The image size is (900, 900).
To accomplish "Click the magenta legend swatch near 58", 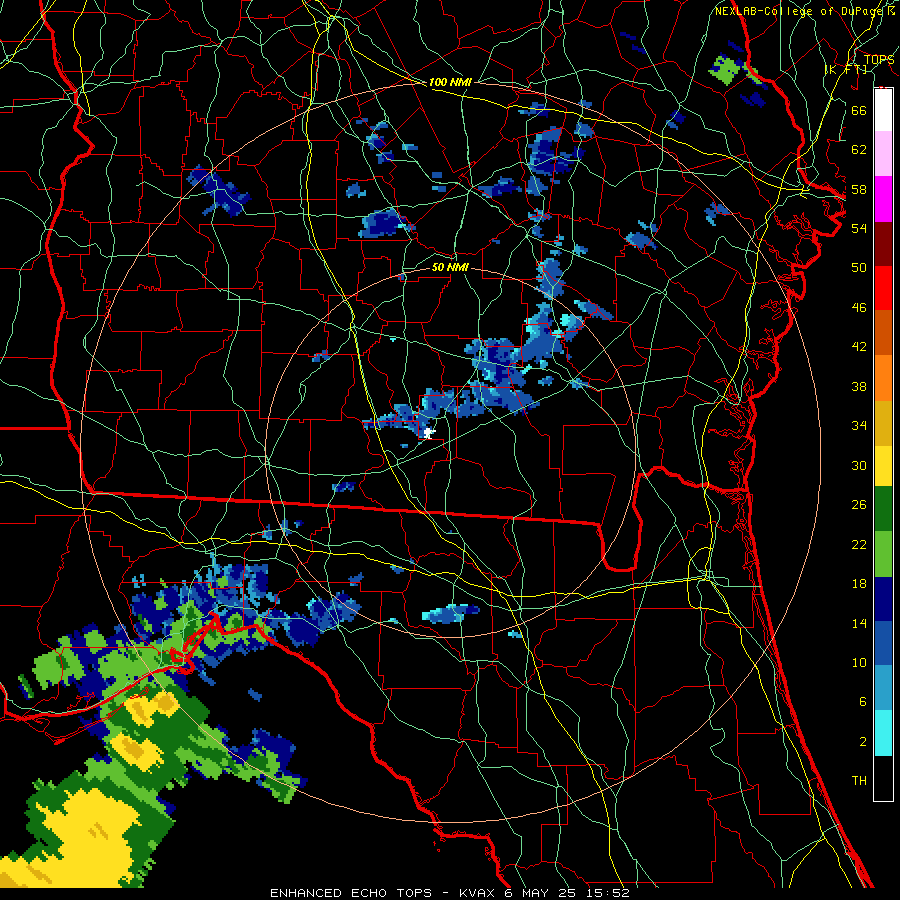I will 883,199.
